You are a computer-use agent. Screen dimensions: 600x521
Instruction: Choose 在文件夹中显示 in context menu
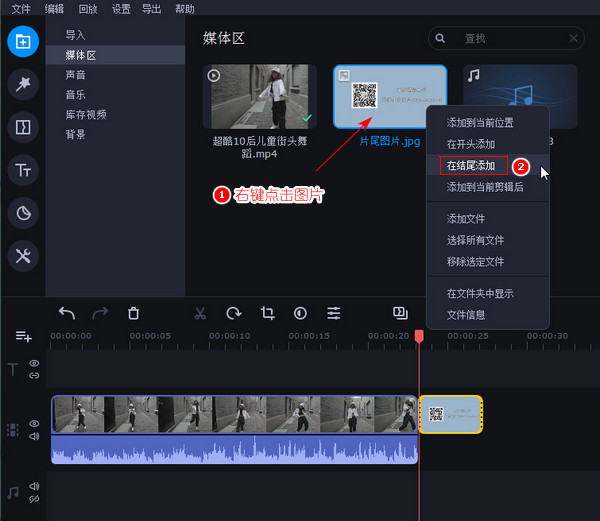[488, 293]
